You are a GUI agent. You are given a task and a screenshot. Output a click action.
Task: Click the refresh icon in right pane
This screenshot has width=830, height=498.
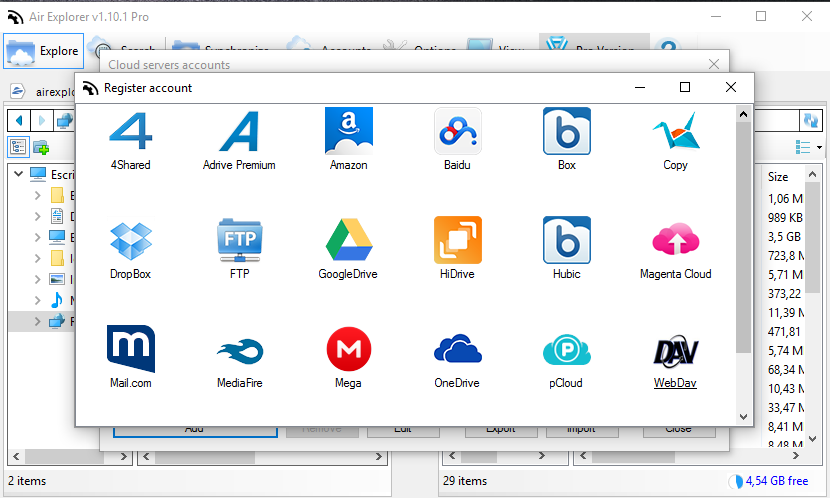pos(810,121)
